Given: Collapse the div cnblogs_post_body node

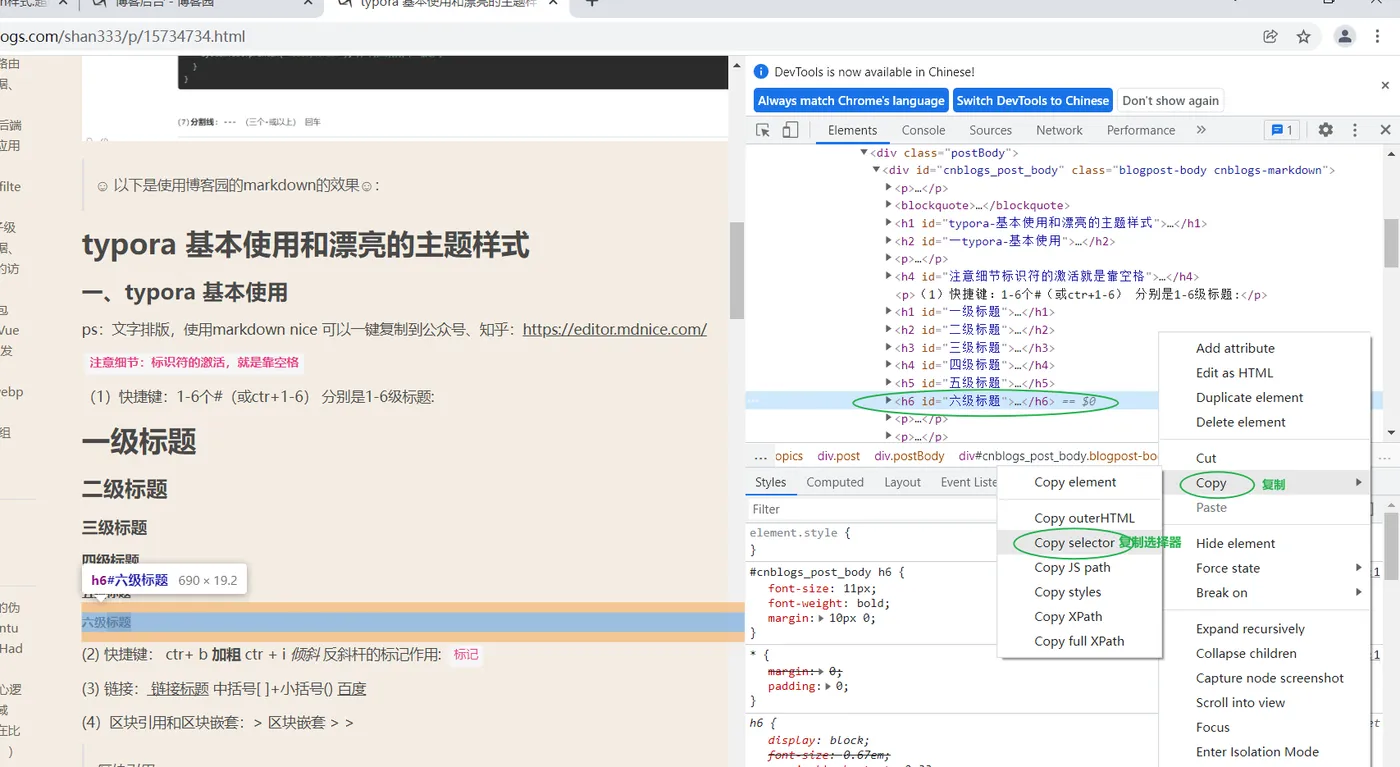Looking at the screenshot, I should tap(876, 170).
